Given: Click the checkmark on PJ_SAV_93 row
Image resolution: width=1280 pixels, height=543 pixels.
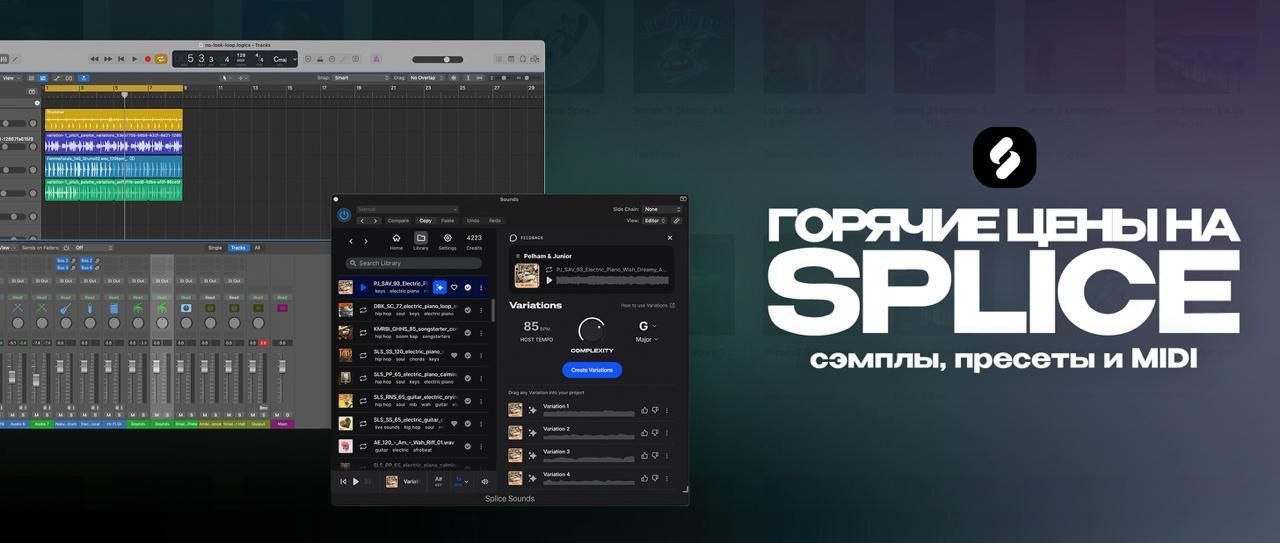Looking at the screenshot, I should (468, 287).
